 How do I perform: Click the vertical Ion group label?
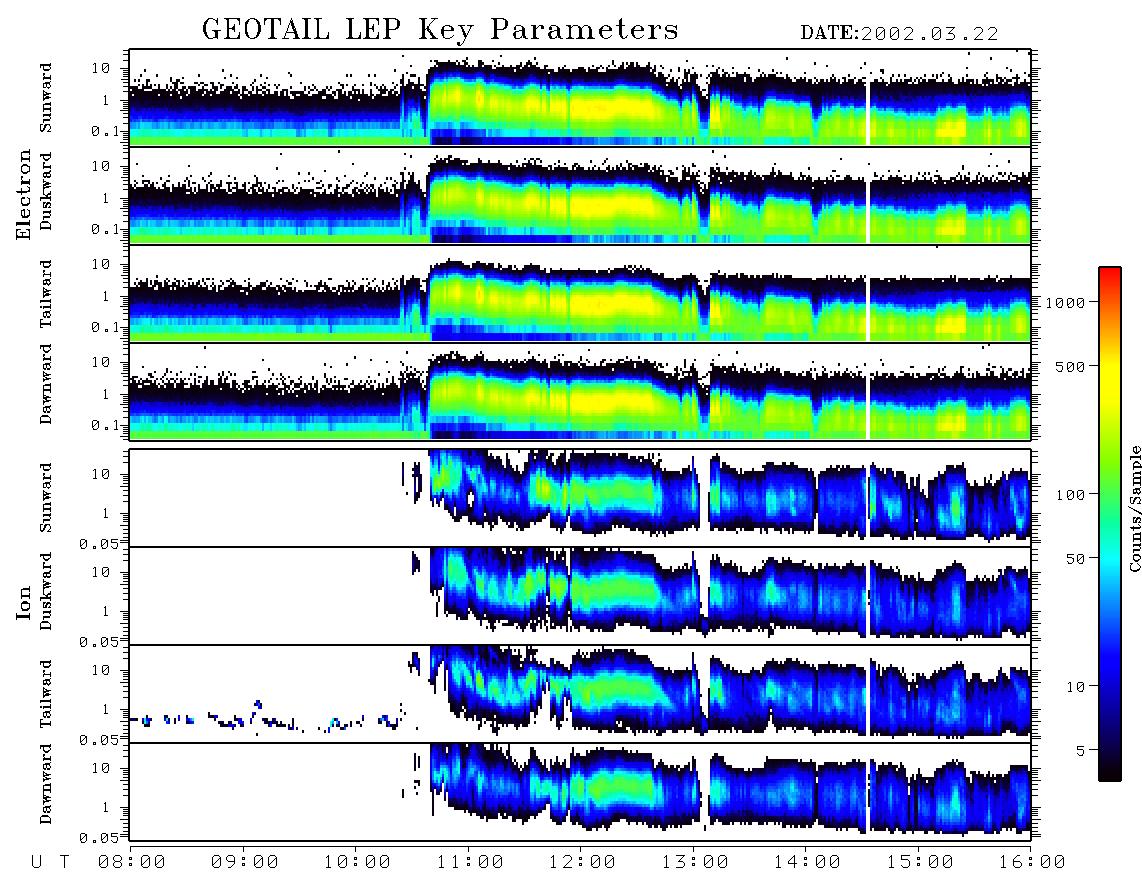pos(24,602)
